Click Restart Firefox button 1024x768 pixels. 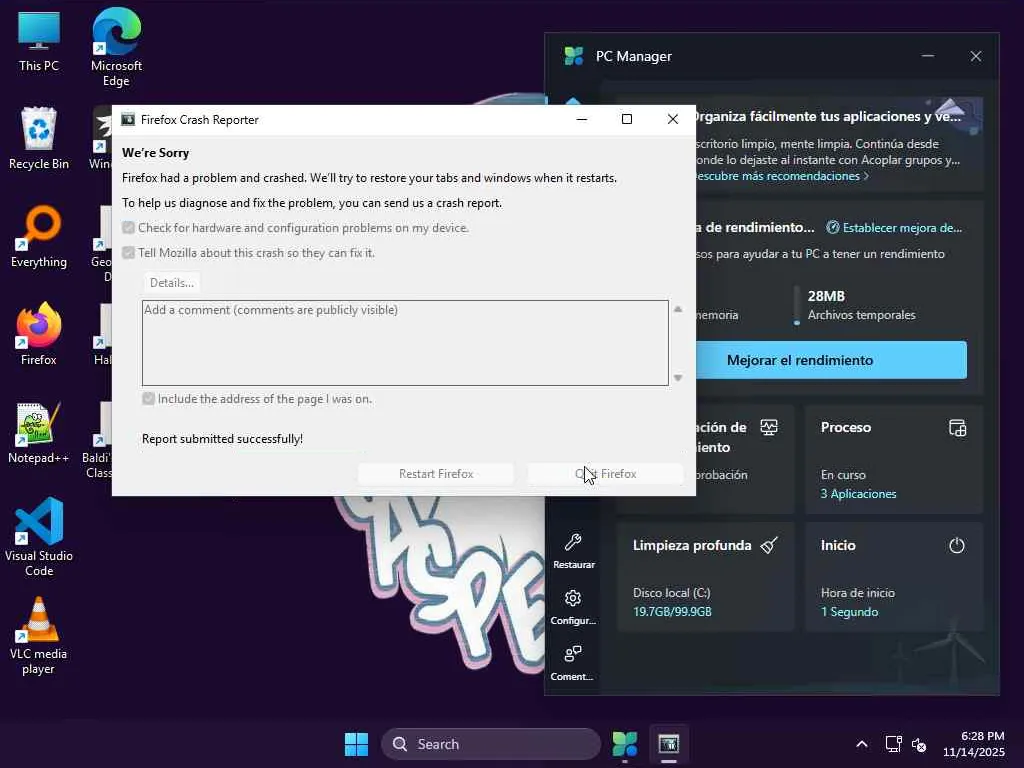[x=436, y=474]
